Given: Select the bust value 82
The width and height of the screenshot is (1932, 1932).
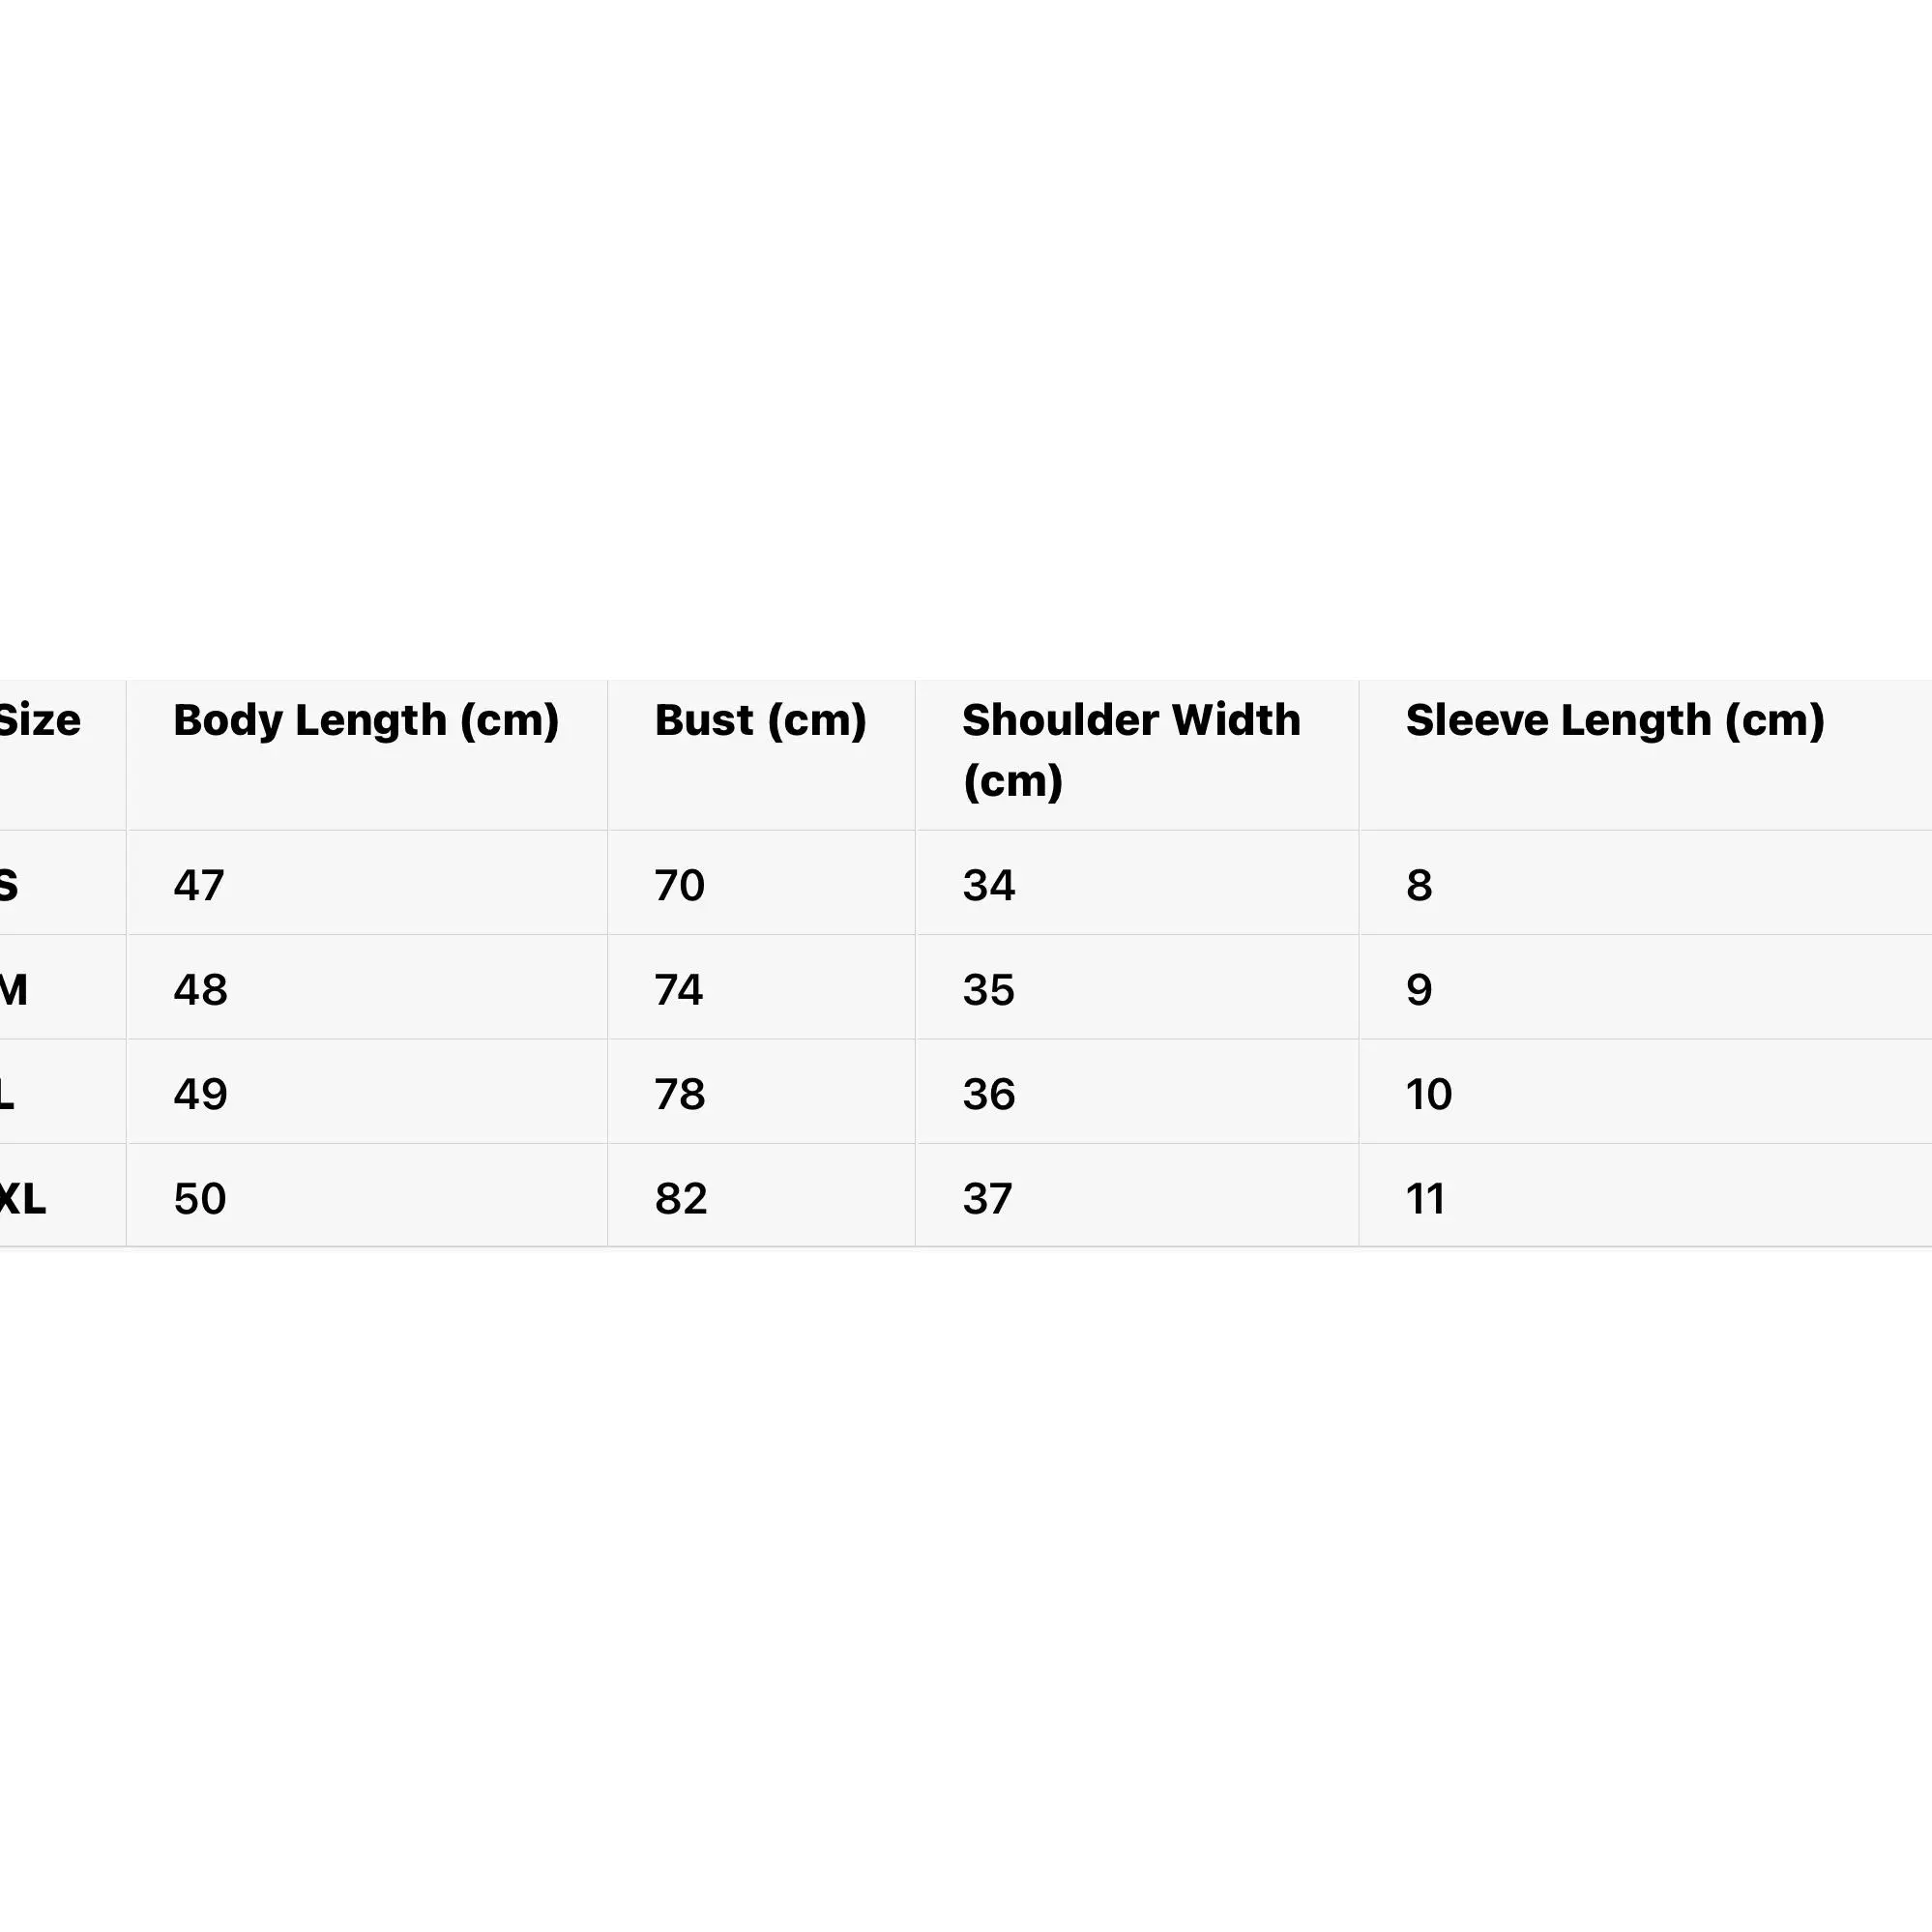Looking at the screenshot, I should [x=681, y=1198].
